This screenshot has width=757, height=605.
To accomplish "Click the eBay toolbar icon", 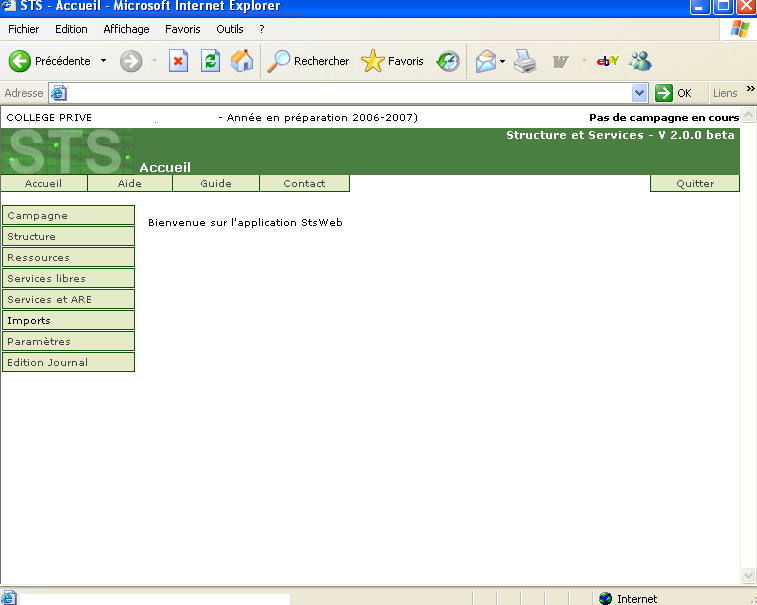I will click(607, 61).
